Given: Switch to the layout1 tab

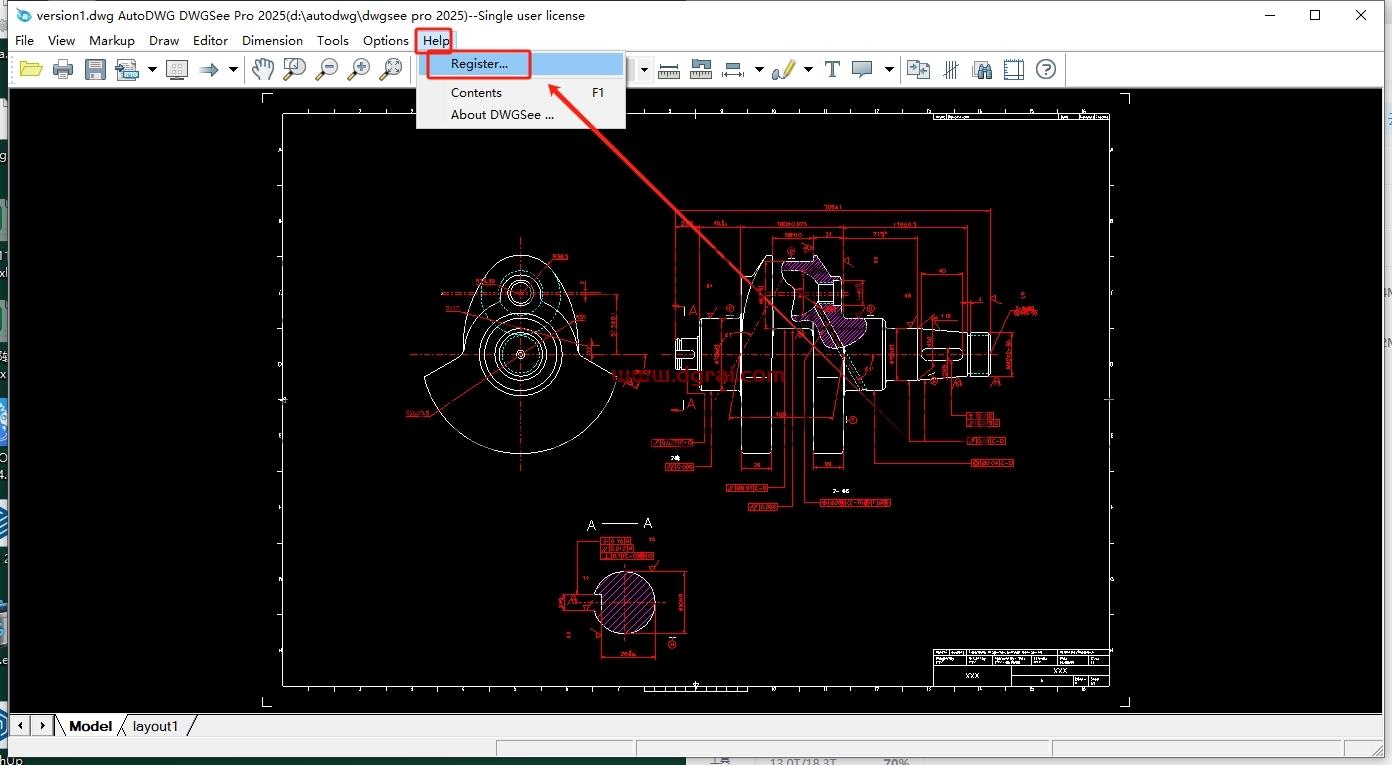Looking at the screenshot, I should pos(156,726).
